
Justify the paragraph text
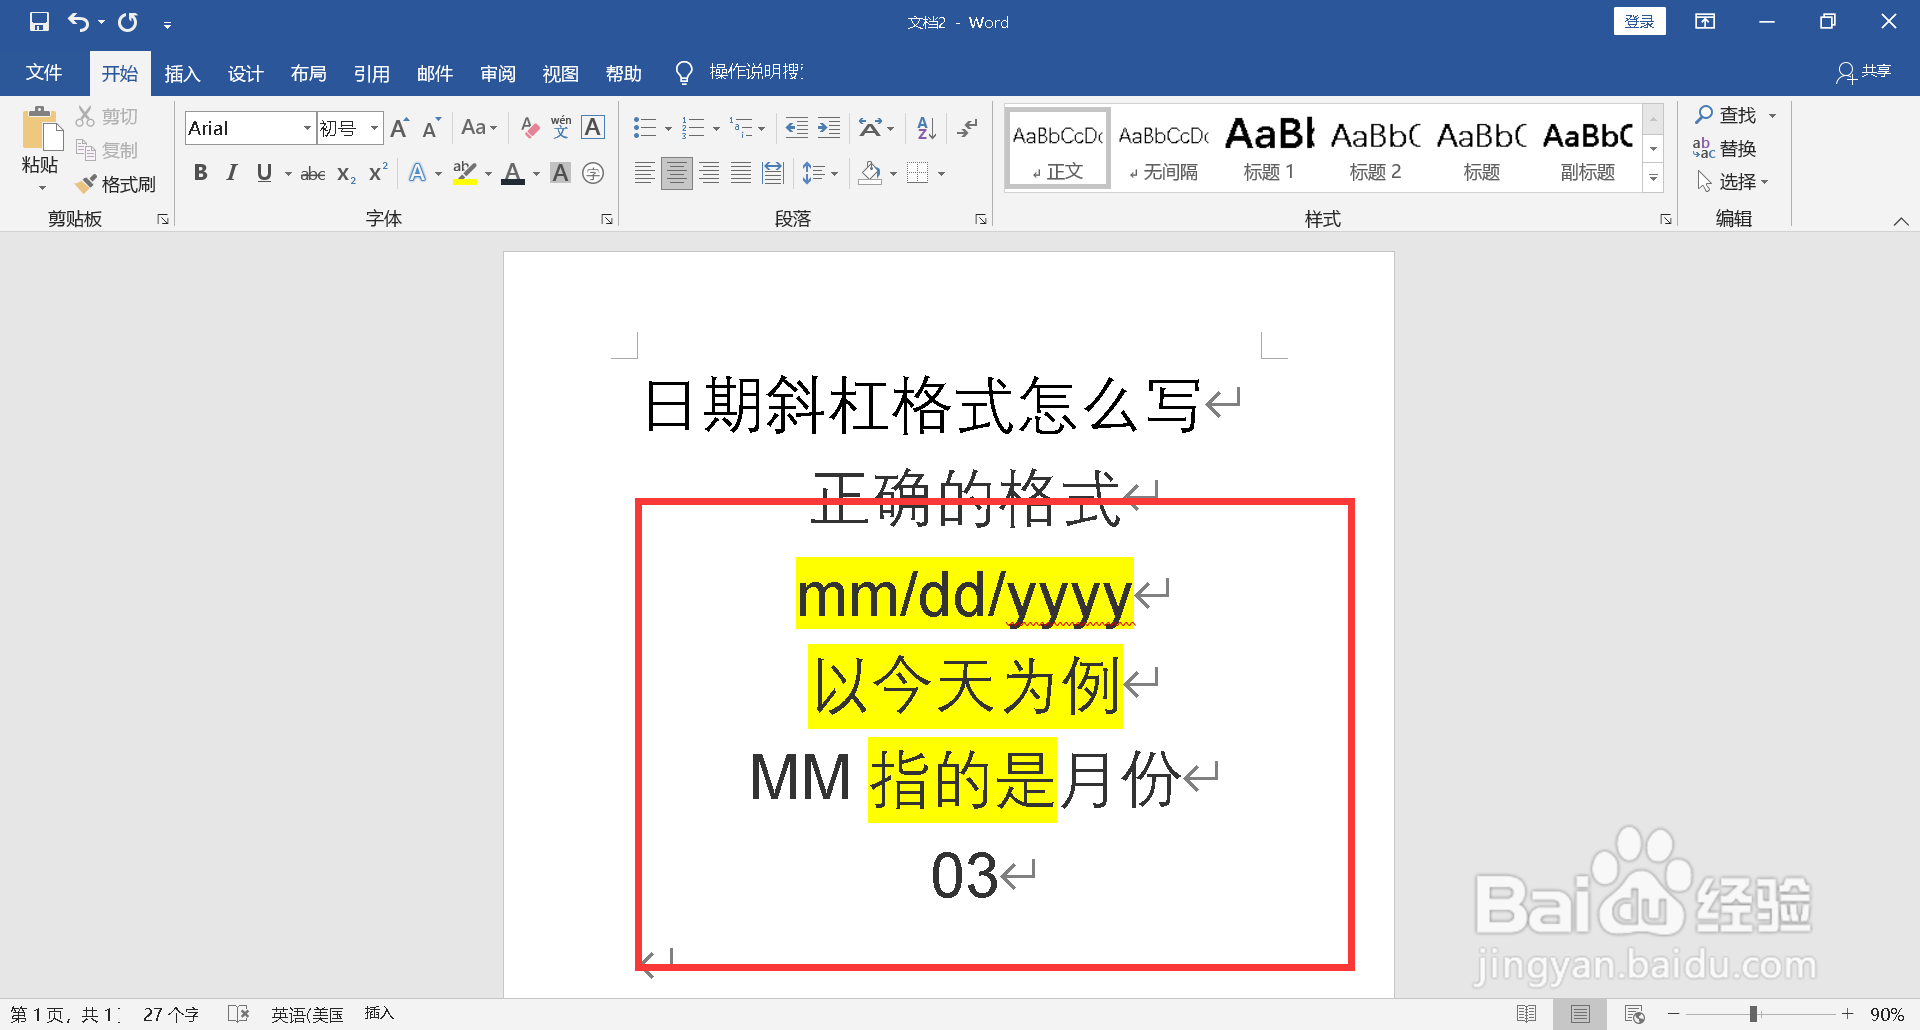[741, 173]
